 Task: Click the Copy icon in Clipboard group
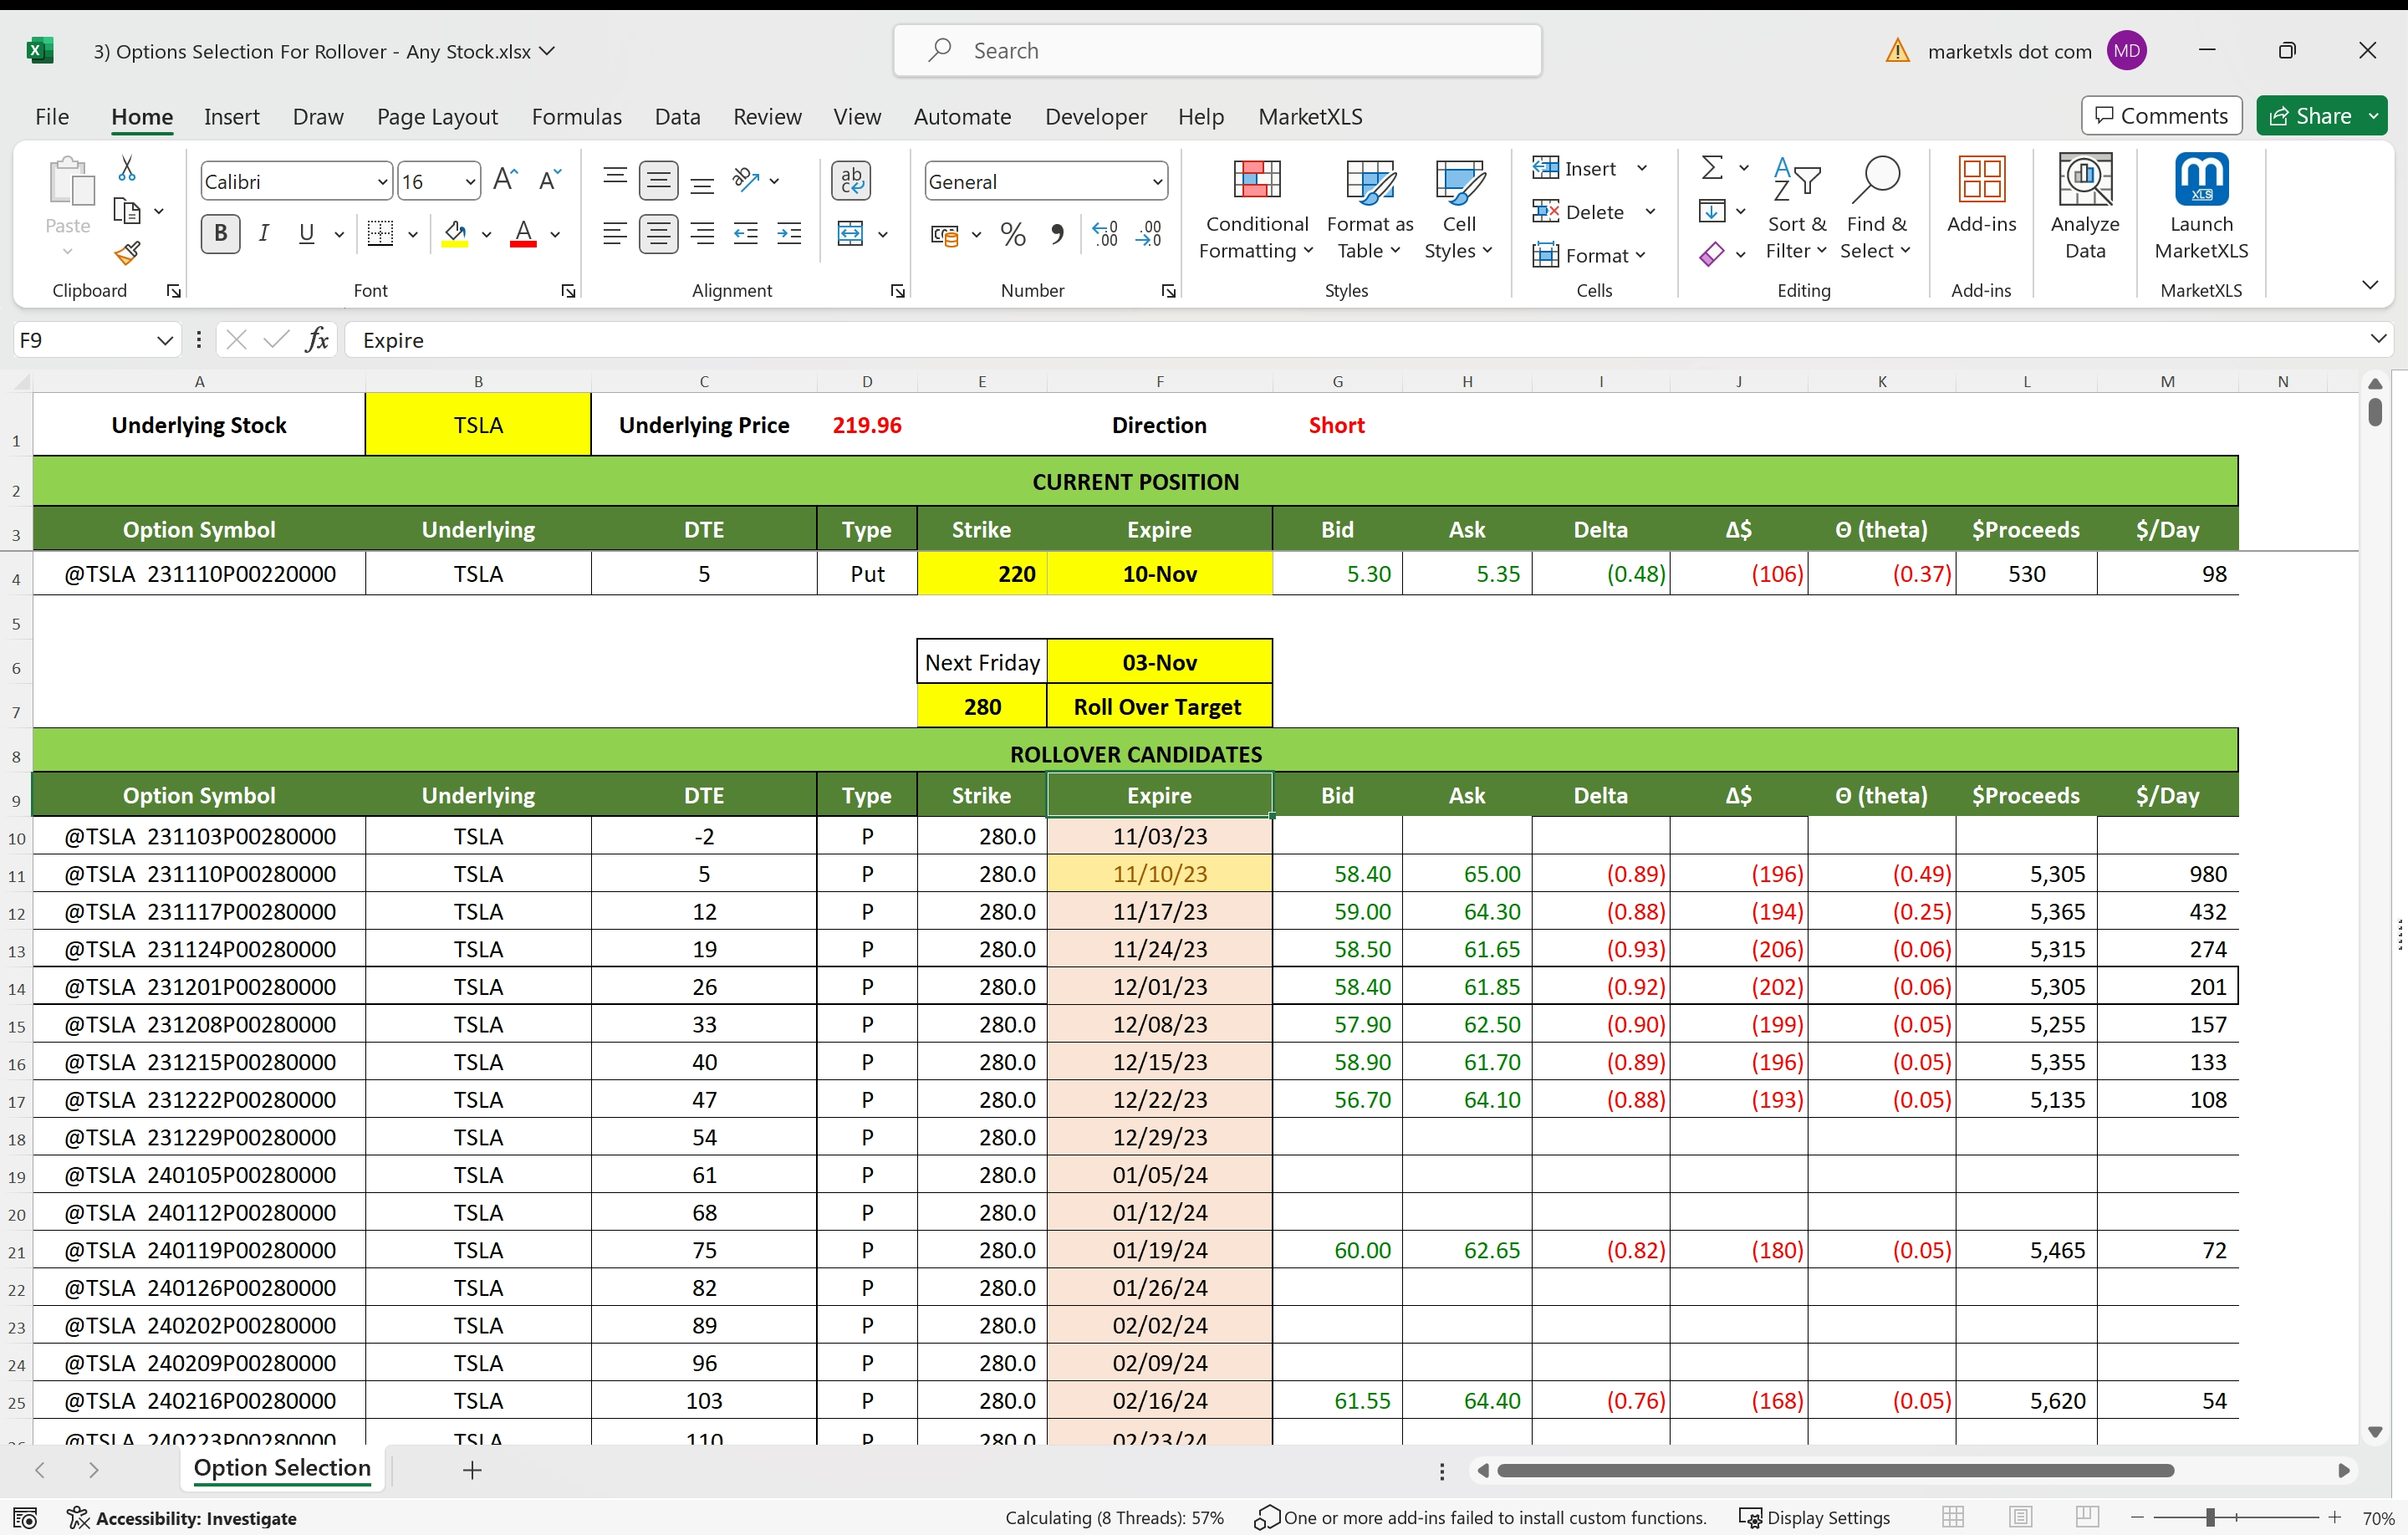tap(127, 211)
